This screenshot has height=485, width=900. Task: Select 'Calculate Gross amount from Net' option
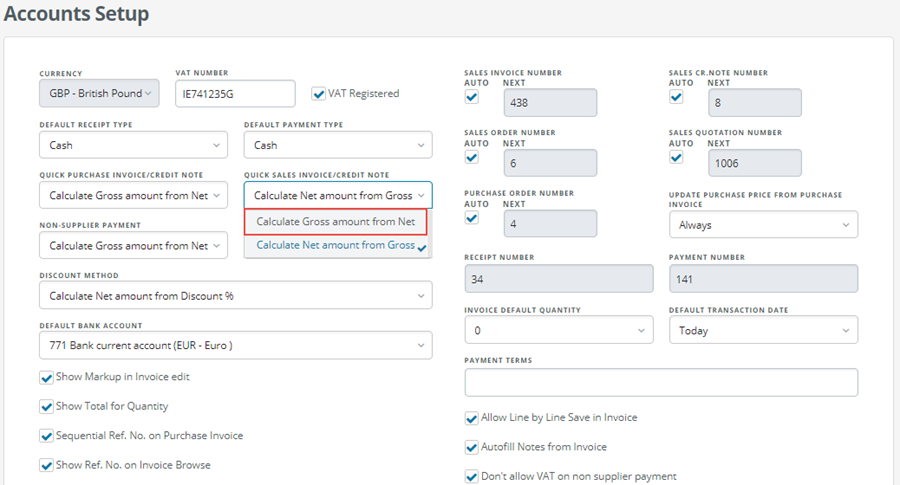336,222
